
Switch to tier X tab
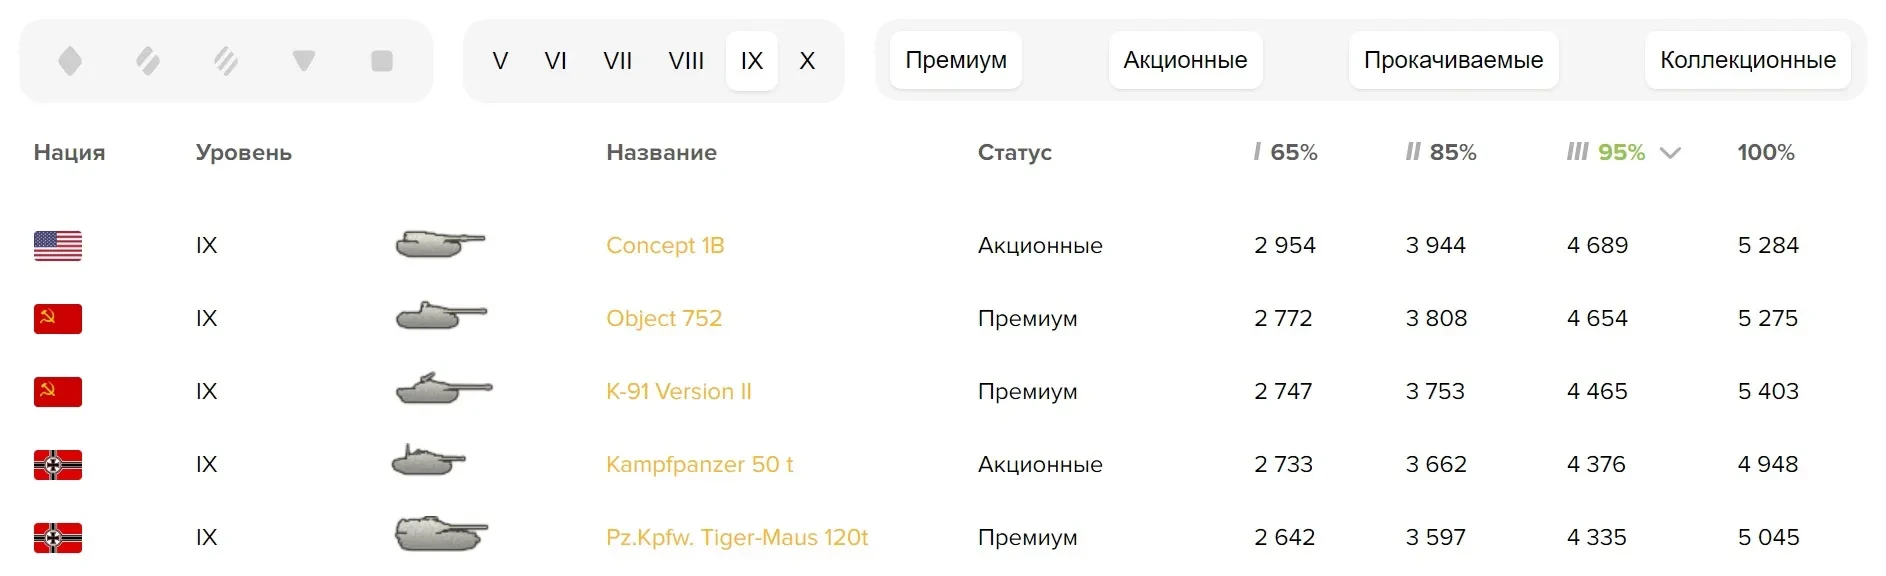coord(807,61)
